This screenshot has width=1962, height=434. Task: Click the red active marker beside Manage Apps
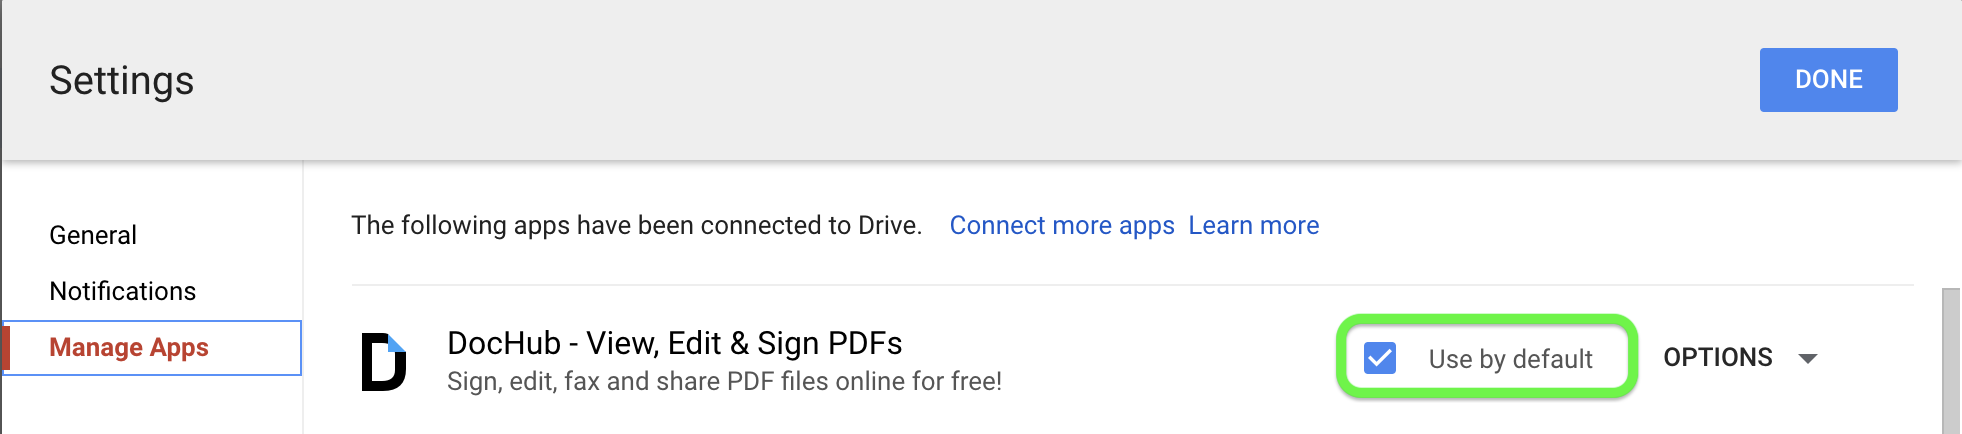pos(6,348)
